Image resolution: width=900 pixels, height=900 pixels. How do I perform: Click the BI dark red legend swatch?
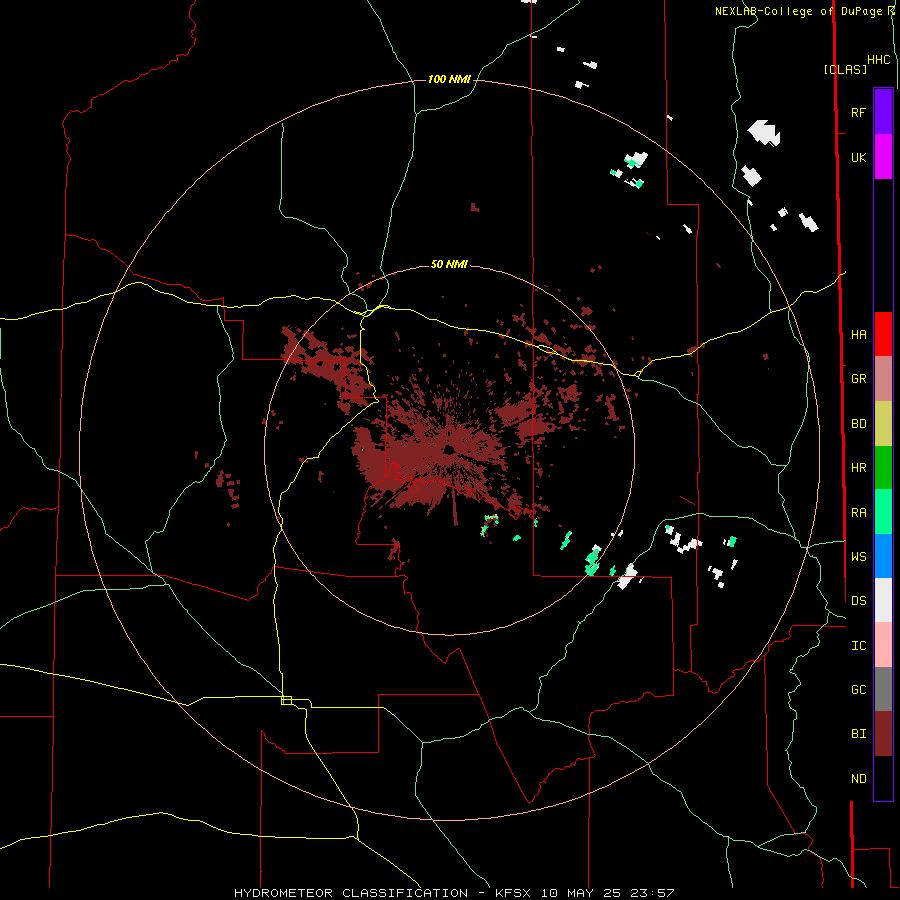pyautogui.click(x=883, y=734)
